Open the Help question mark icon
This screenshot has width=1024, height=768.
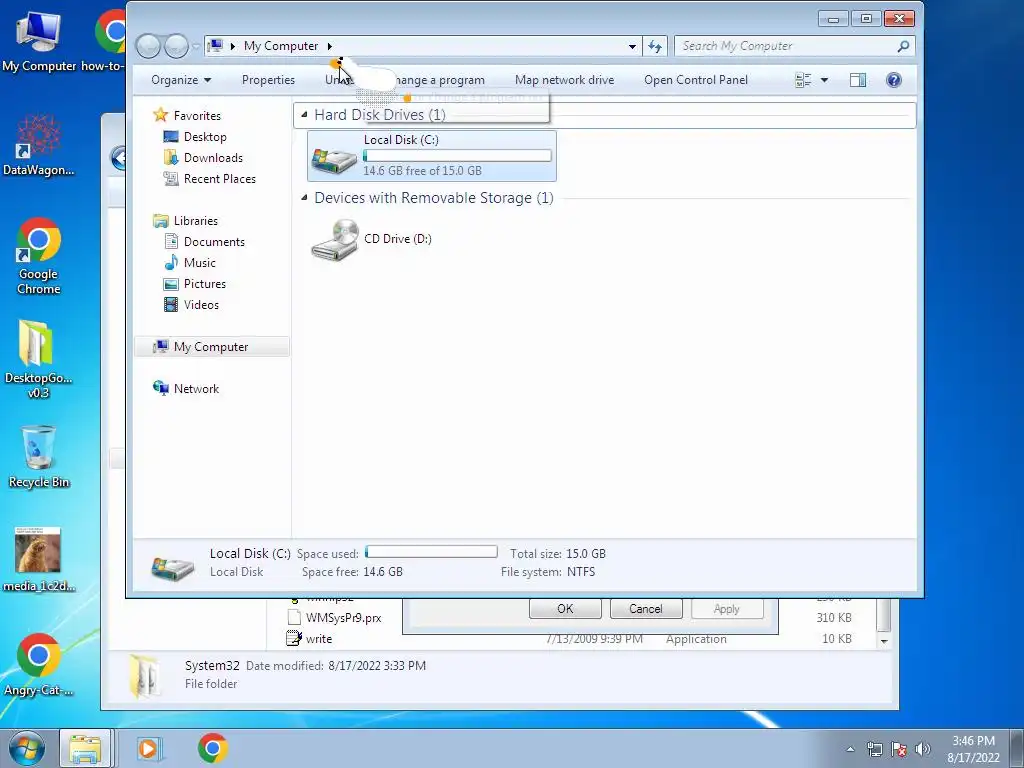[893, 80]
